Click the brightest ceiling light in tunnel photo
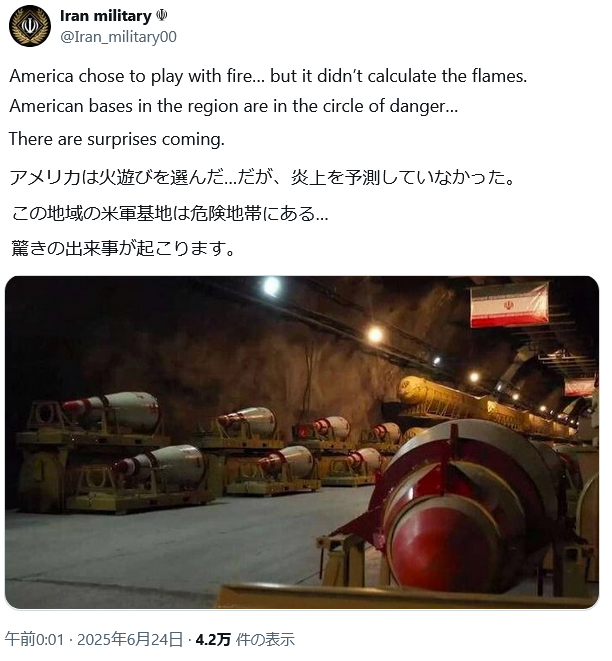This screenshot has width=612, height=661. (272, 286)
